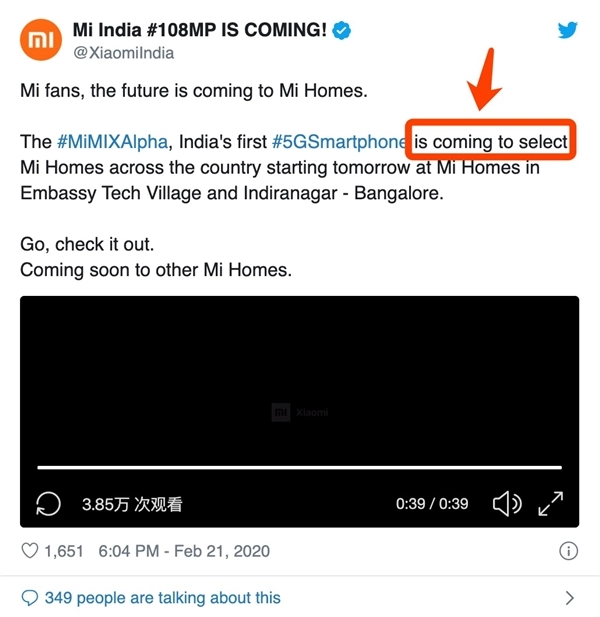Open the #5GSmartphone hashtag

point(339,142)
